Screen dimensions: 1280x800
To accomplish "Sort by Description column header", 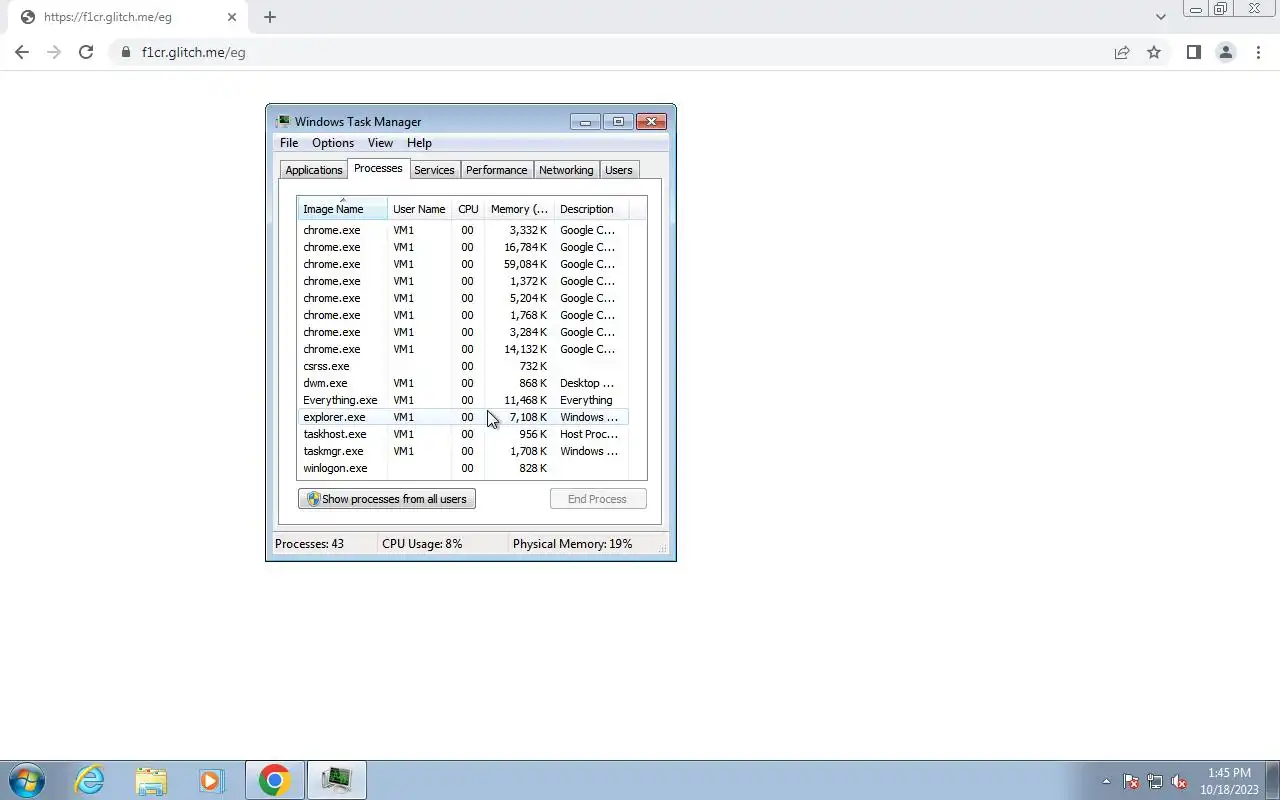I will click(x=591, y=209).
